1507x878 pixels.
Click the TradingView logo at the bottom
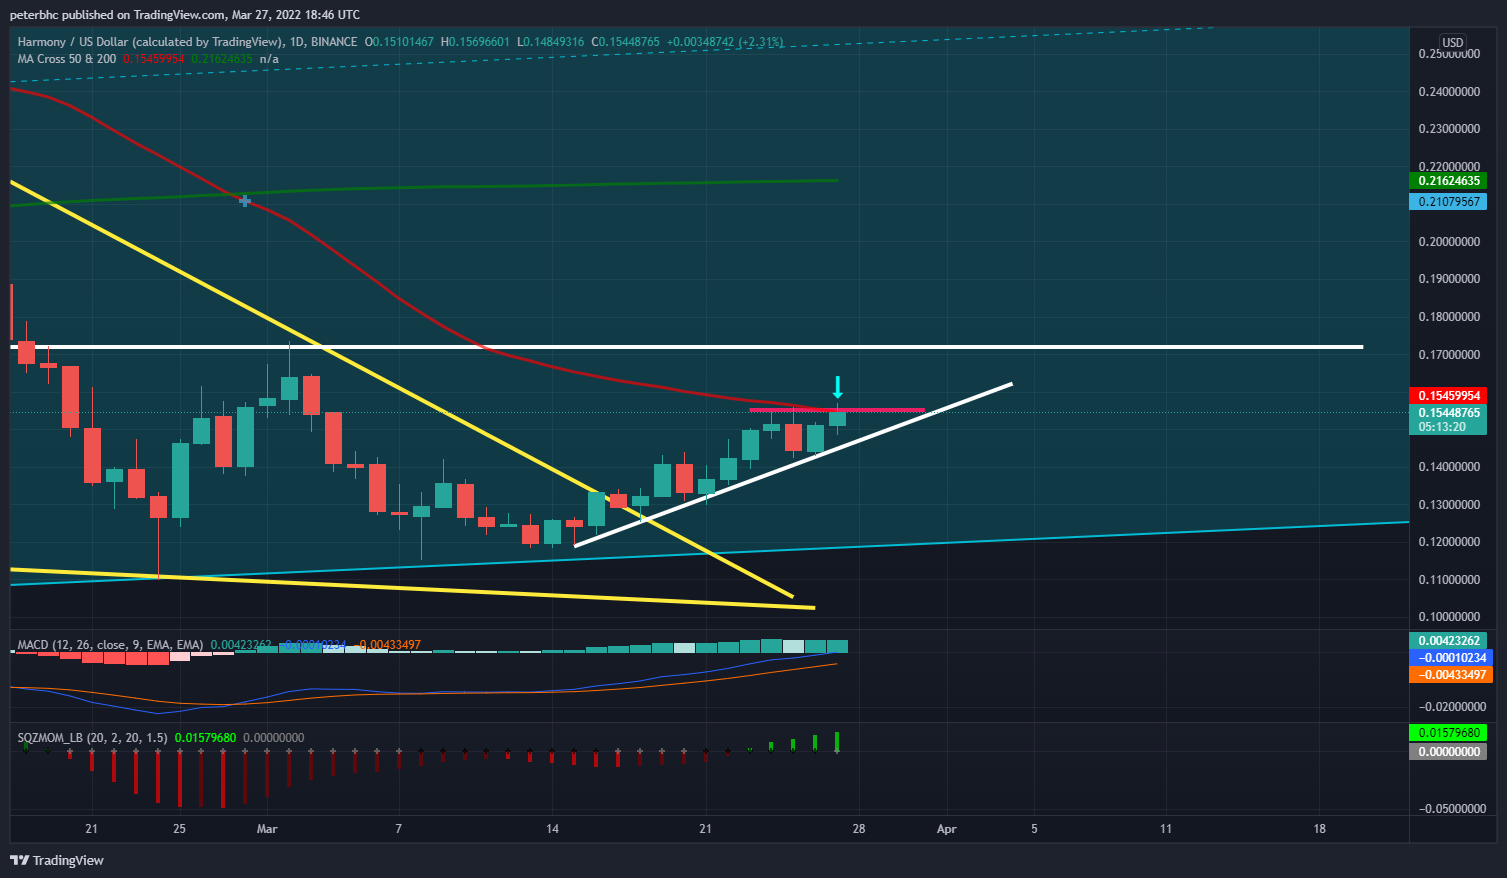pos(57,860)
